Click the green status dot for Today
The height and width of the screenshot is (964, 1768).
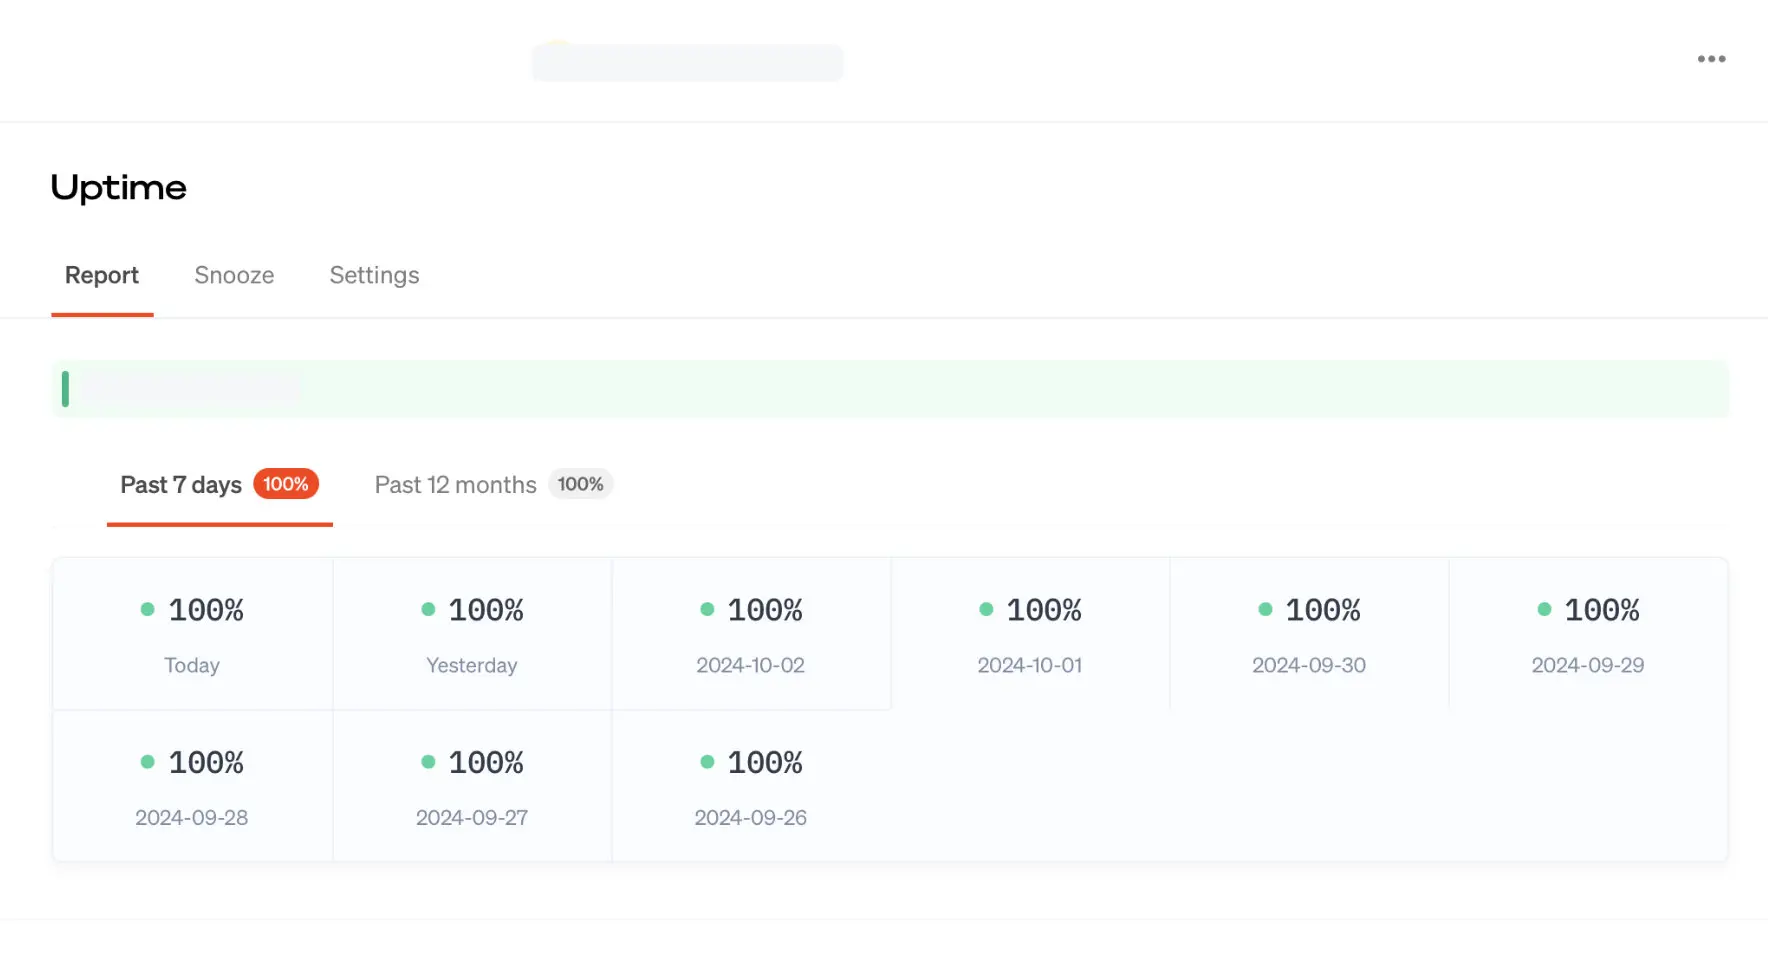point(148,608)
